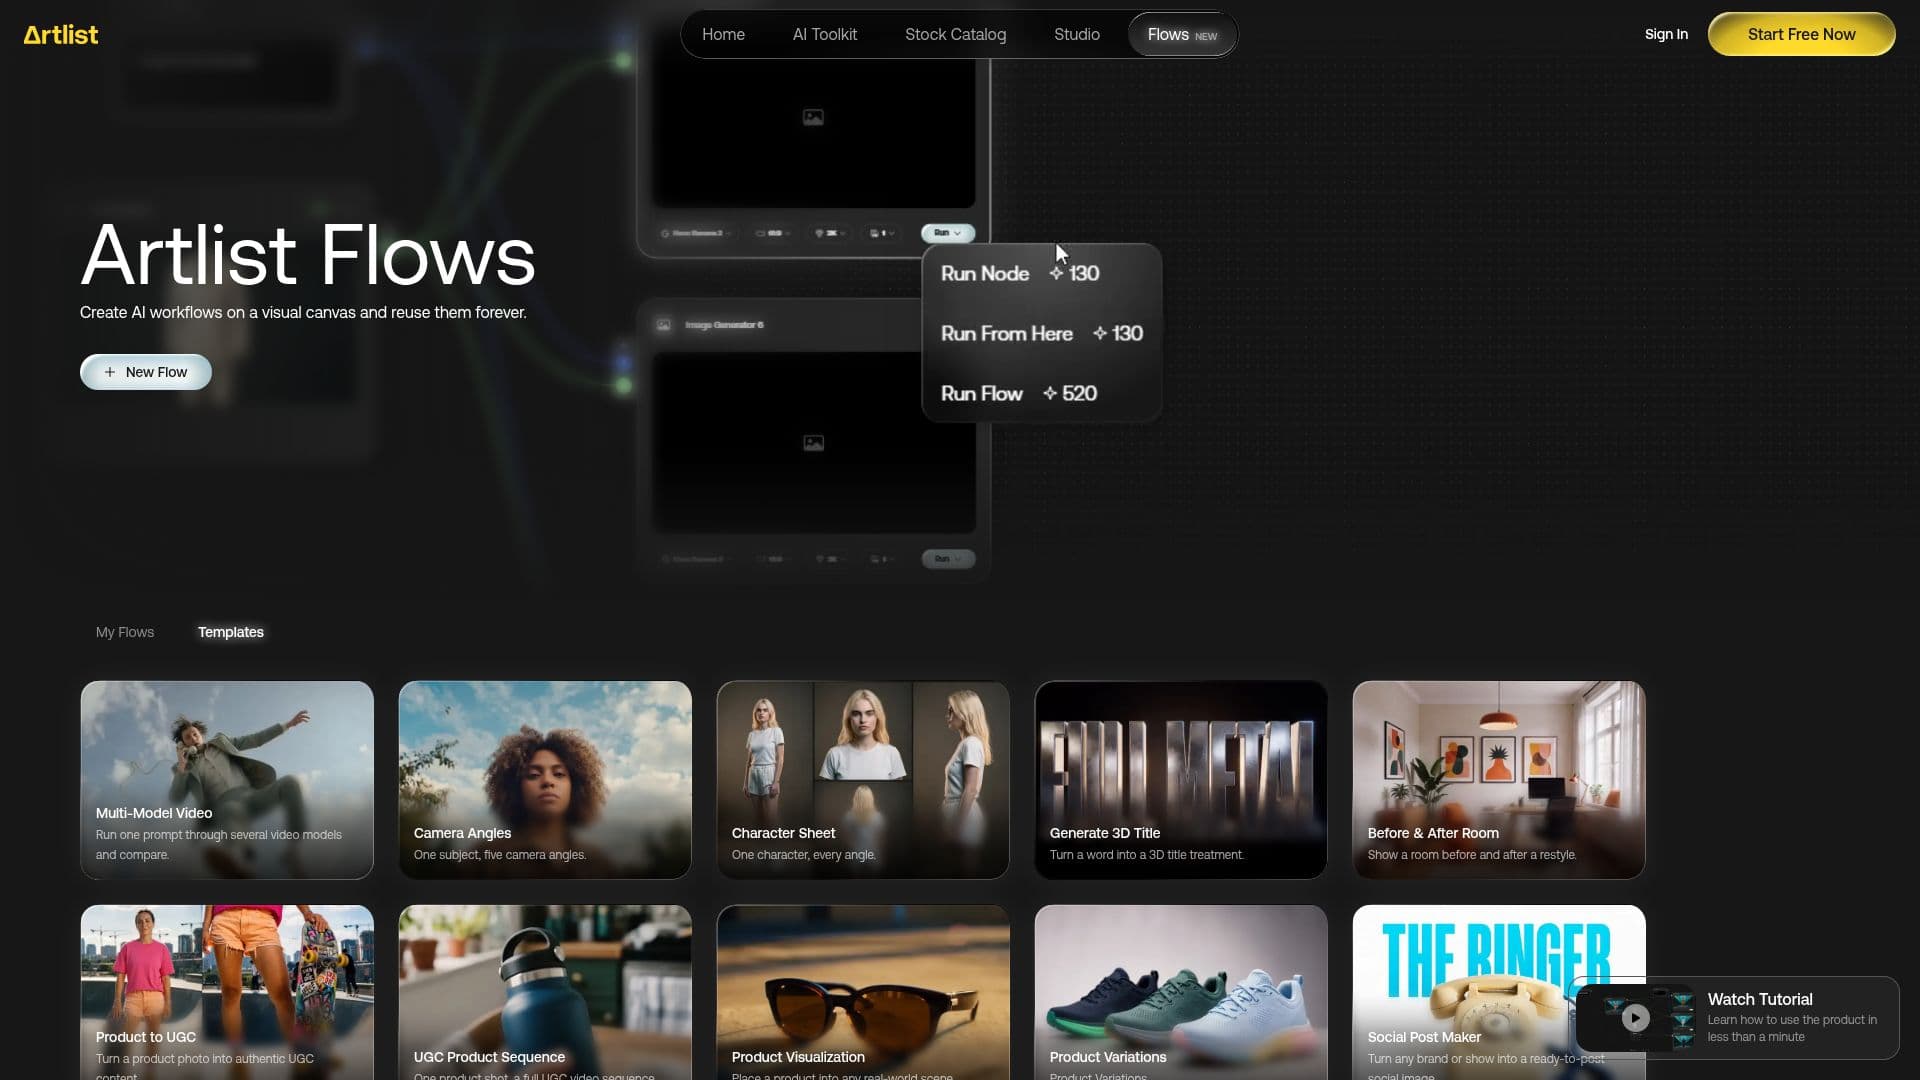Open the Before & After Room template
The image size is (1920, 1080).
pos(1499,780)
